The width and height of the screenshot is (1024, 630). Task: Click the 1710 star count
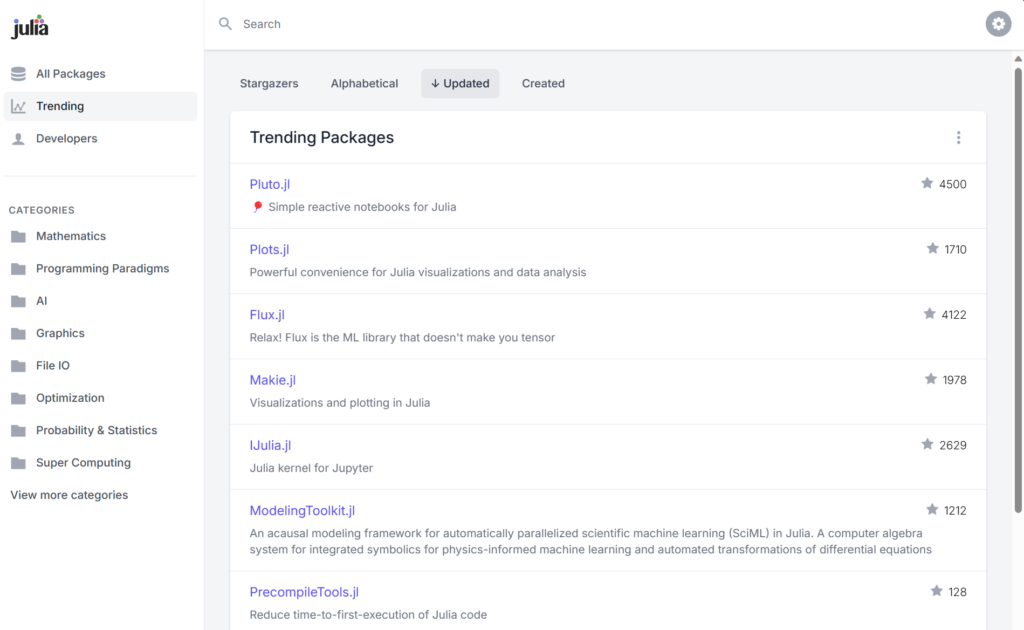tap(955, 249)
